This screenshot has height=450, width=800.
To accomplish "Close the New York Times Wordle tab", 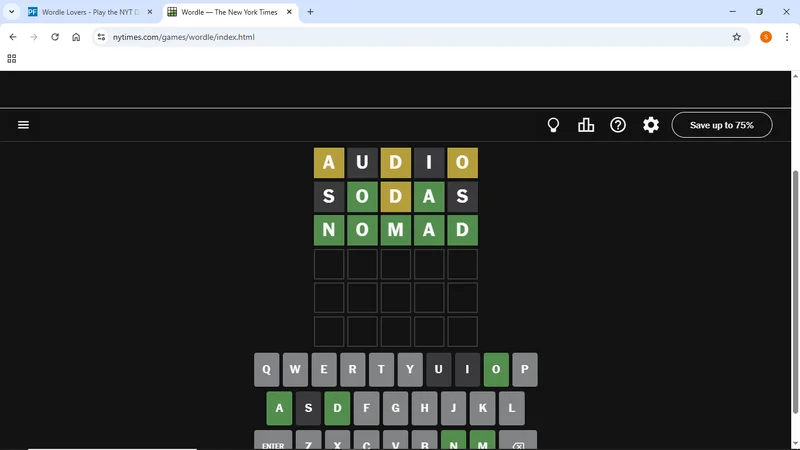I will [289, 12].
